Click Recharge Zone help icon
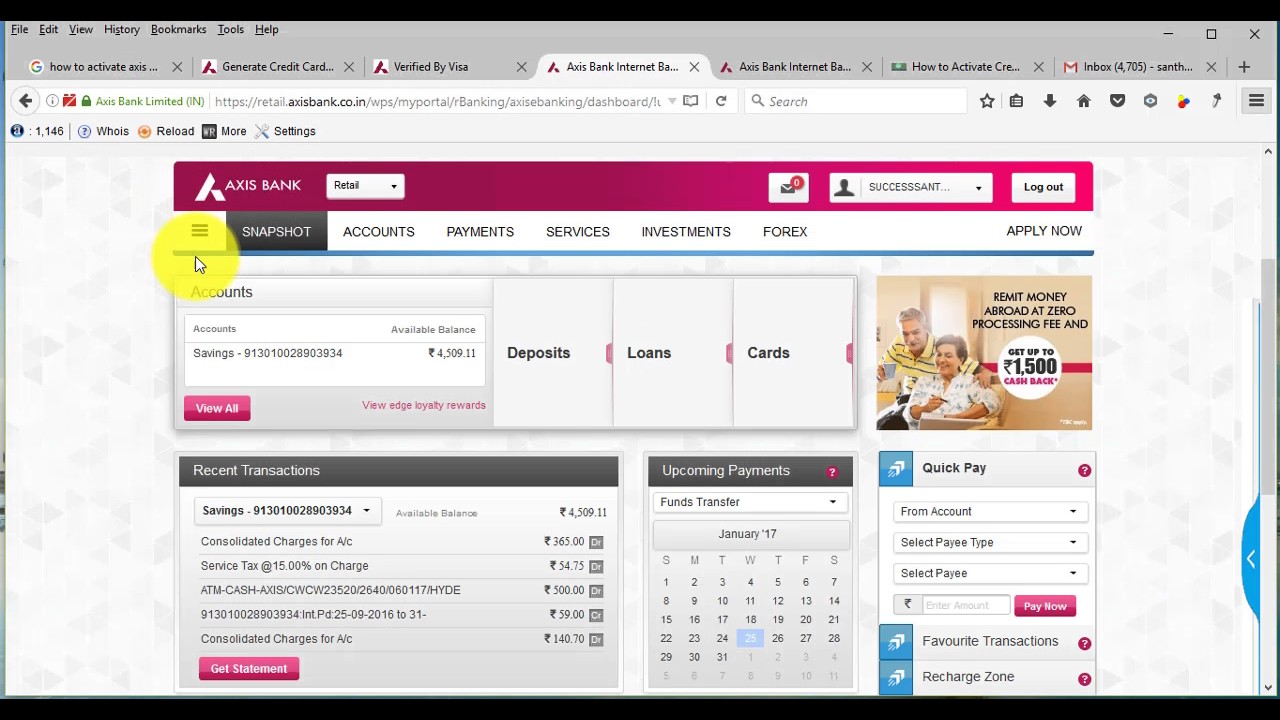Image resolution: width=1280 pixels, height=720 pixels. 1084,680
